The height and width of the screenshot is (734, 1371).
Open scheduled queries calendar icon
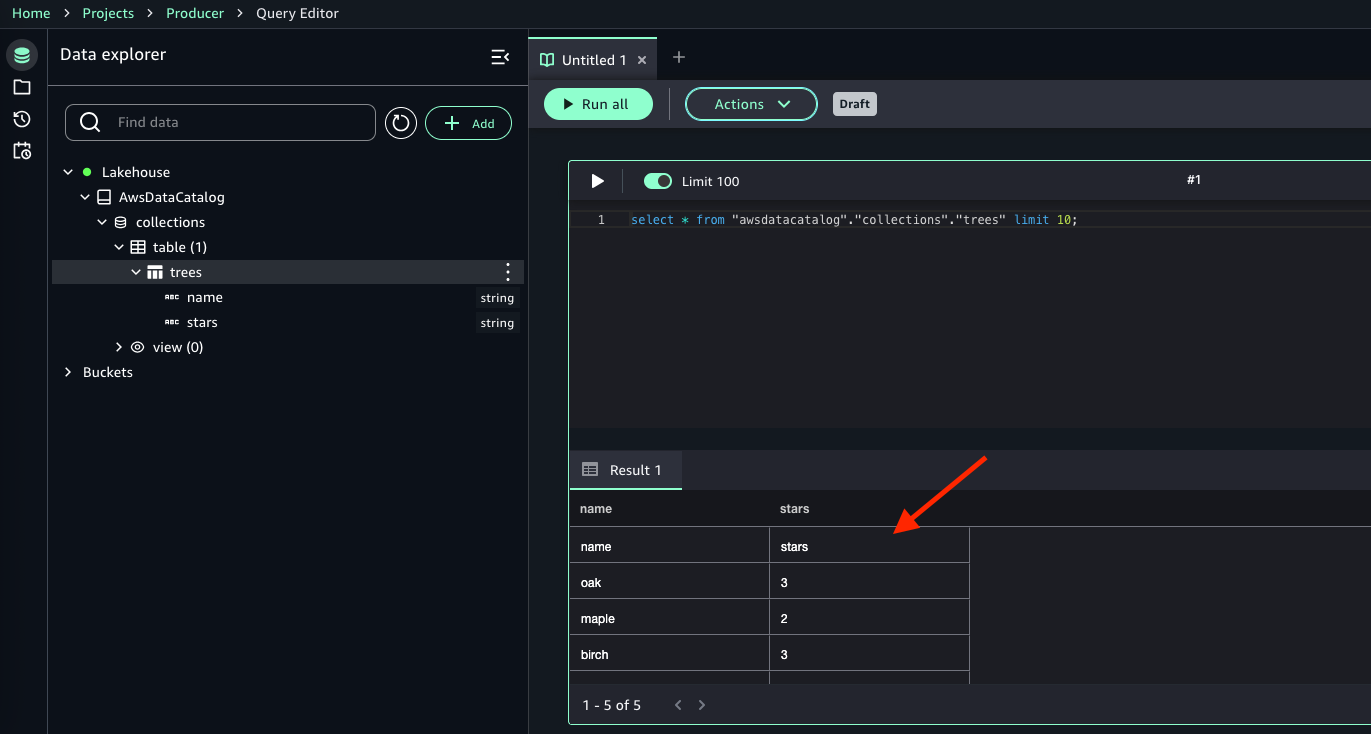click(22, 151)
